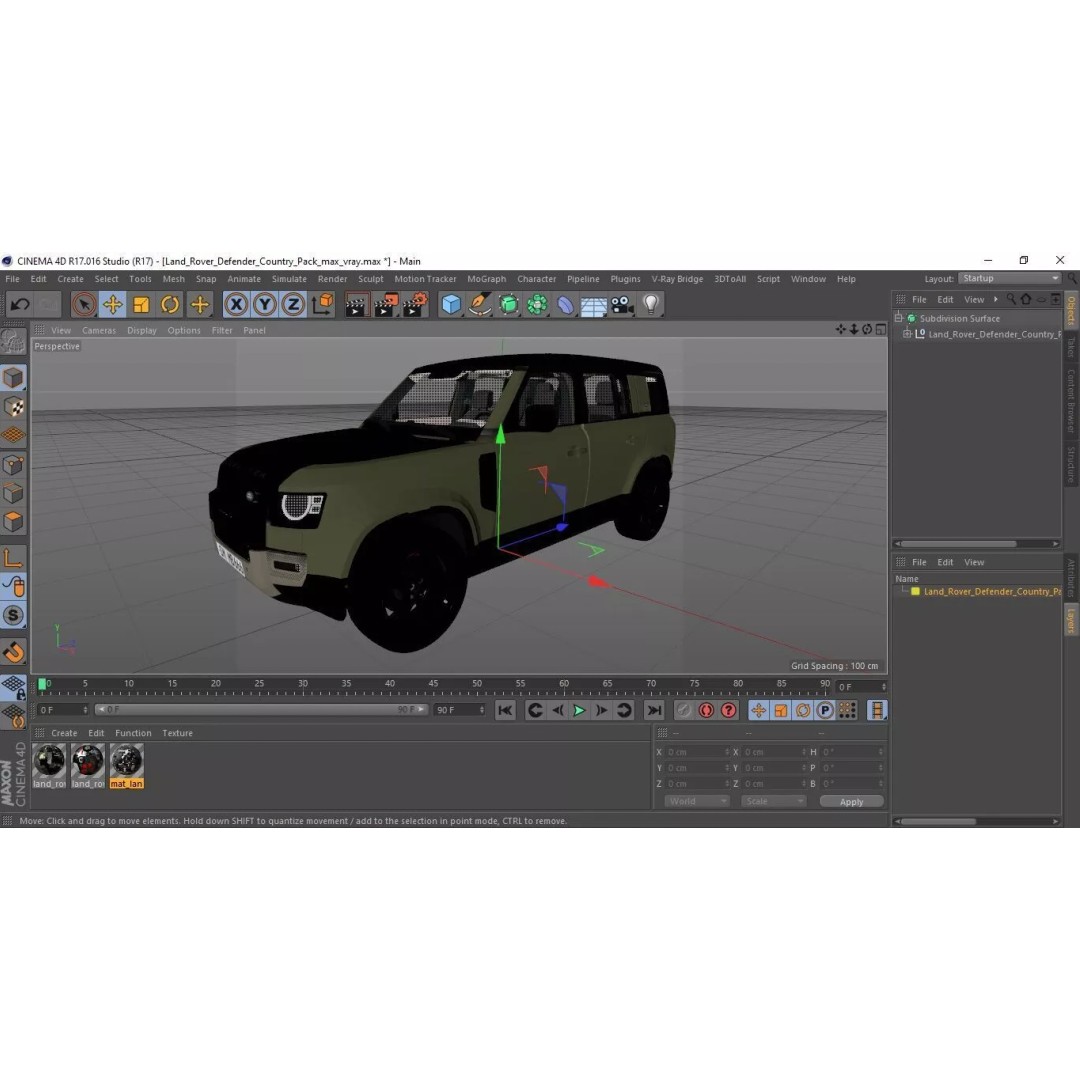Open the World coordinate dropdown
The height and width of the screenshot is (1080, 1080).
point(696,801)
